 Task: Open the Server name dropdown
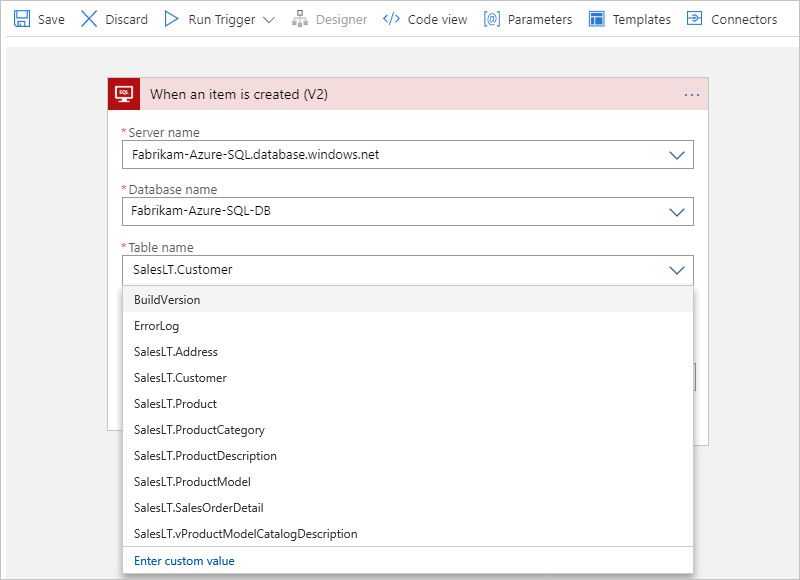click(677, 154)
